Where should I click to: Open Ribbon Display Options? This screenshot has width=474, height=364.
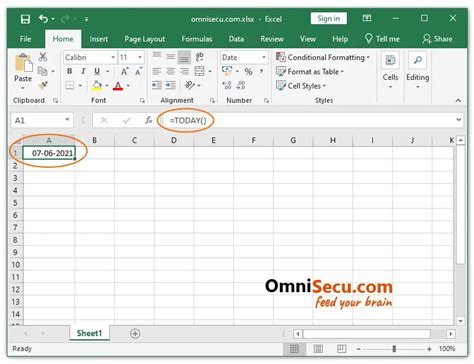[x=367, y=18]
